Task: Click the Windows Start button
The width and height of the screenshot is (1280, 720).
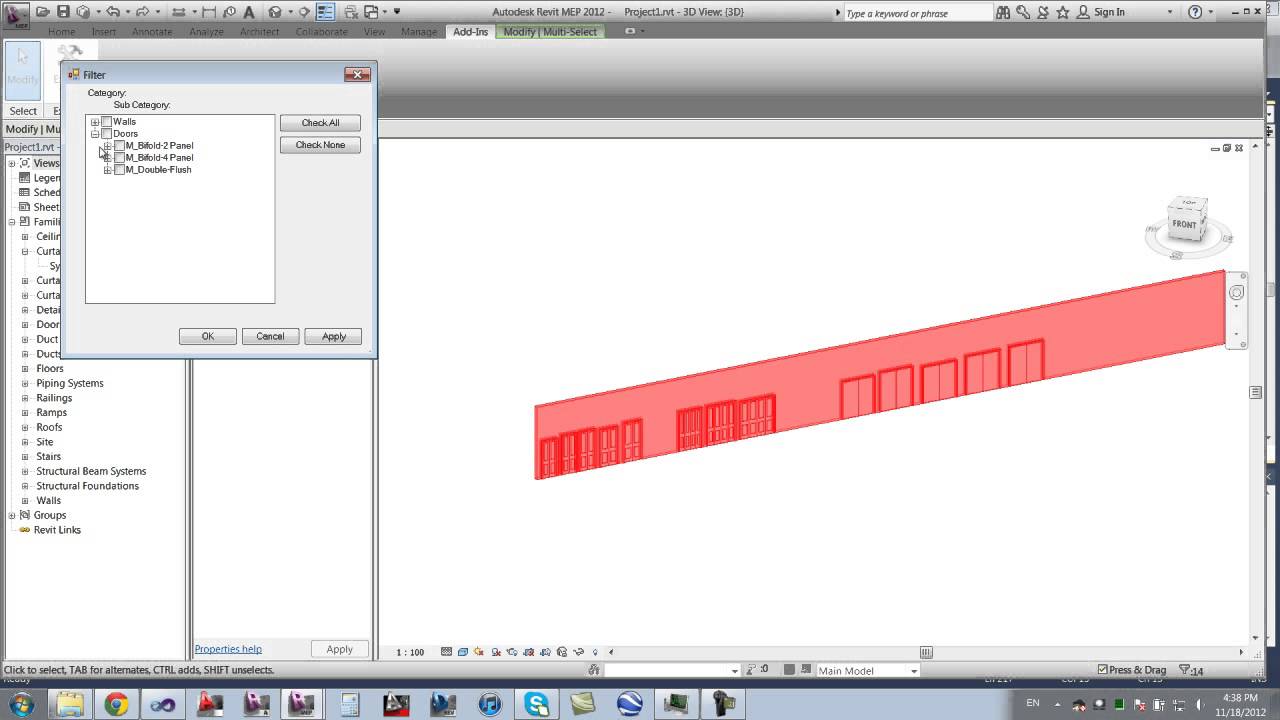Action: click(21, 705)
